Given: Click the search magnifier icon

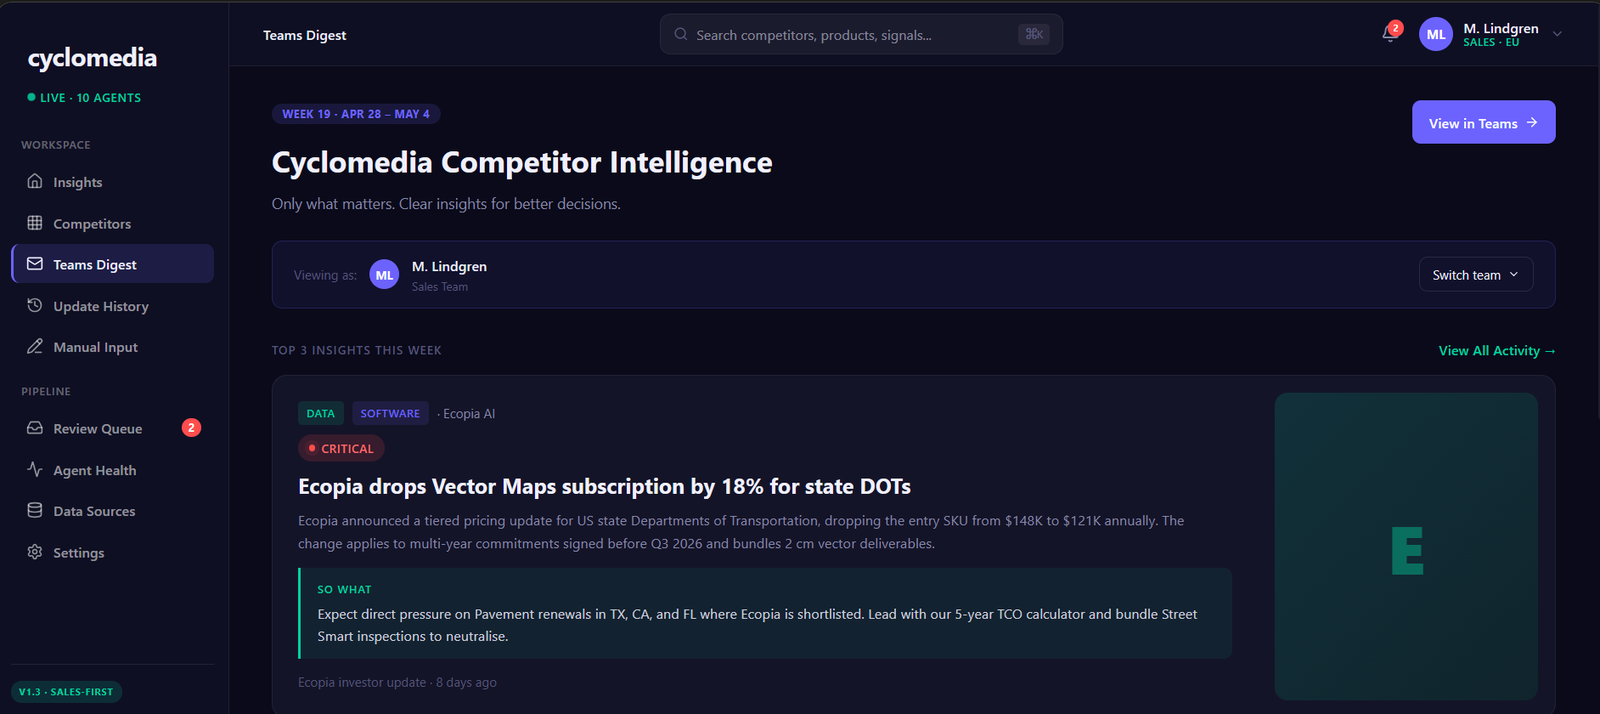Looking at the screenshot, I should [681, 34].
